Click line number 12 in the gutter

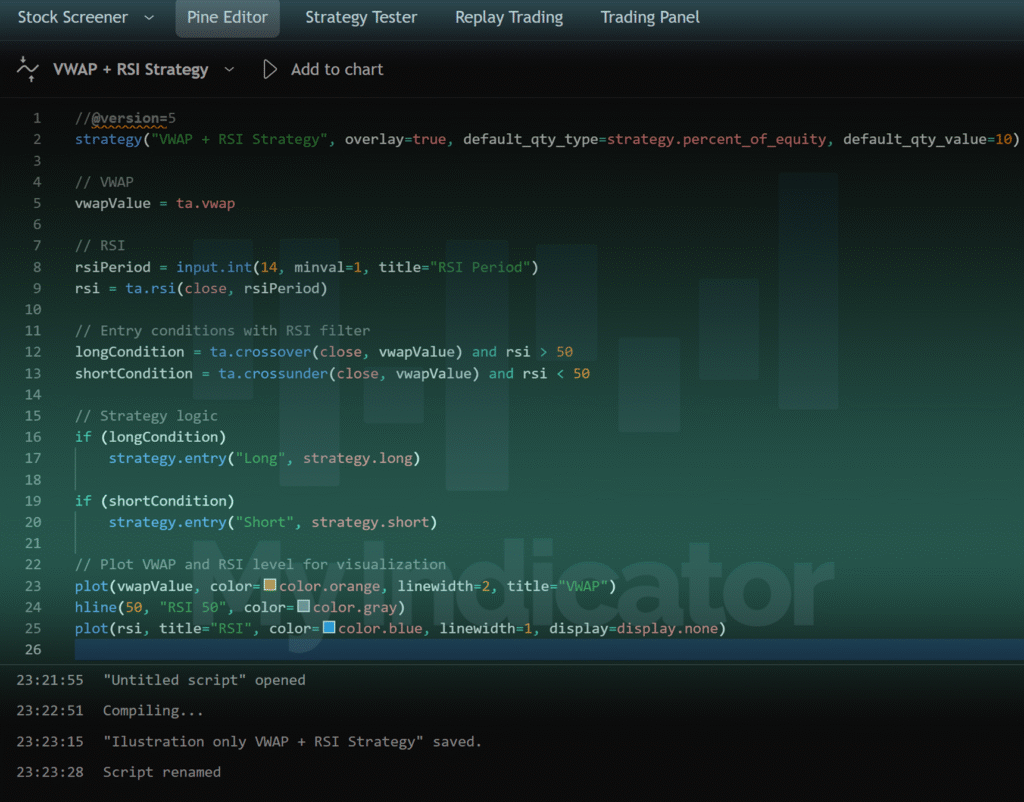(x=33, y=351)
